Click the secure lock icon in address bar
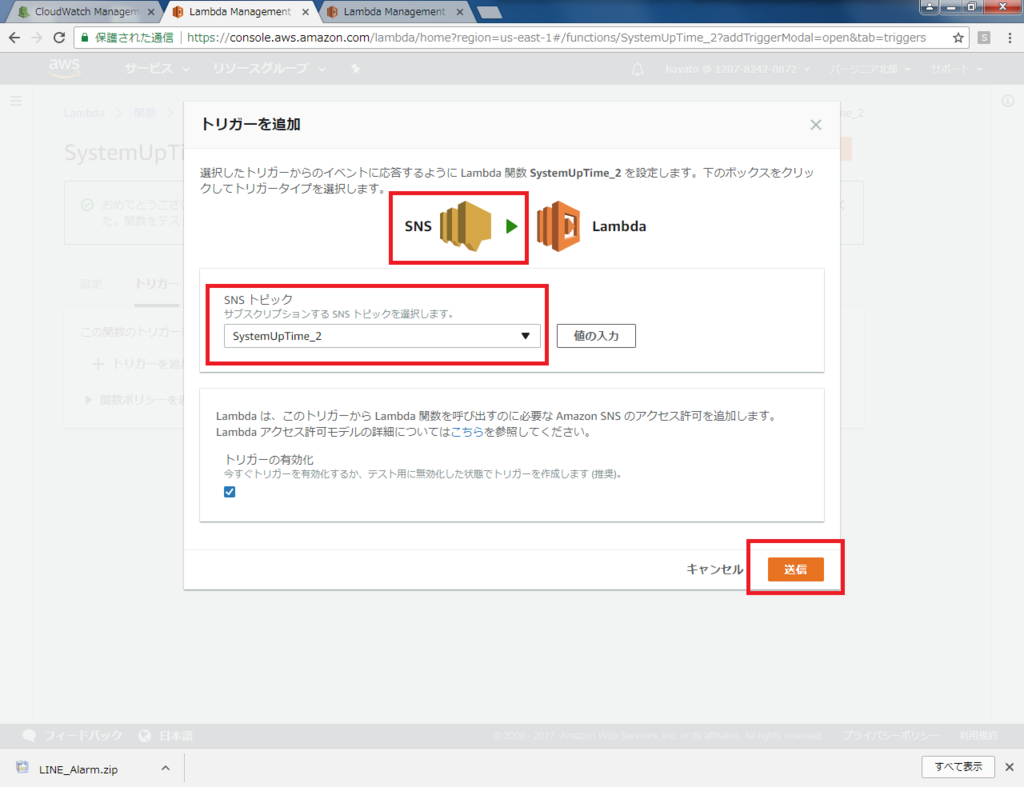 click(x=84, y=38)
